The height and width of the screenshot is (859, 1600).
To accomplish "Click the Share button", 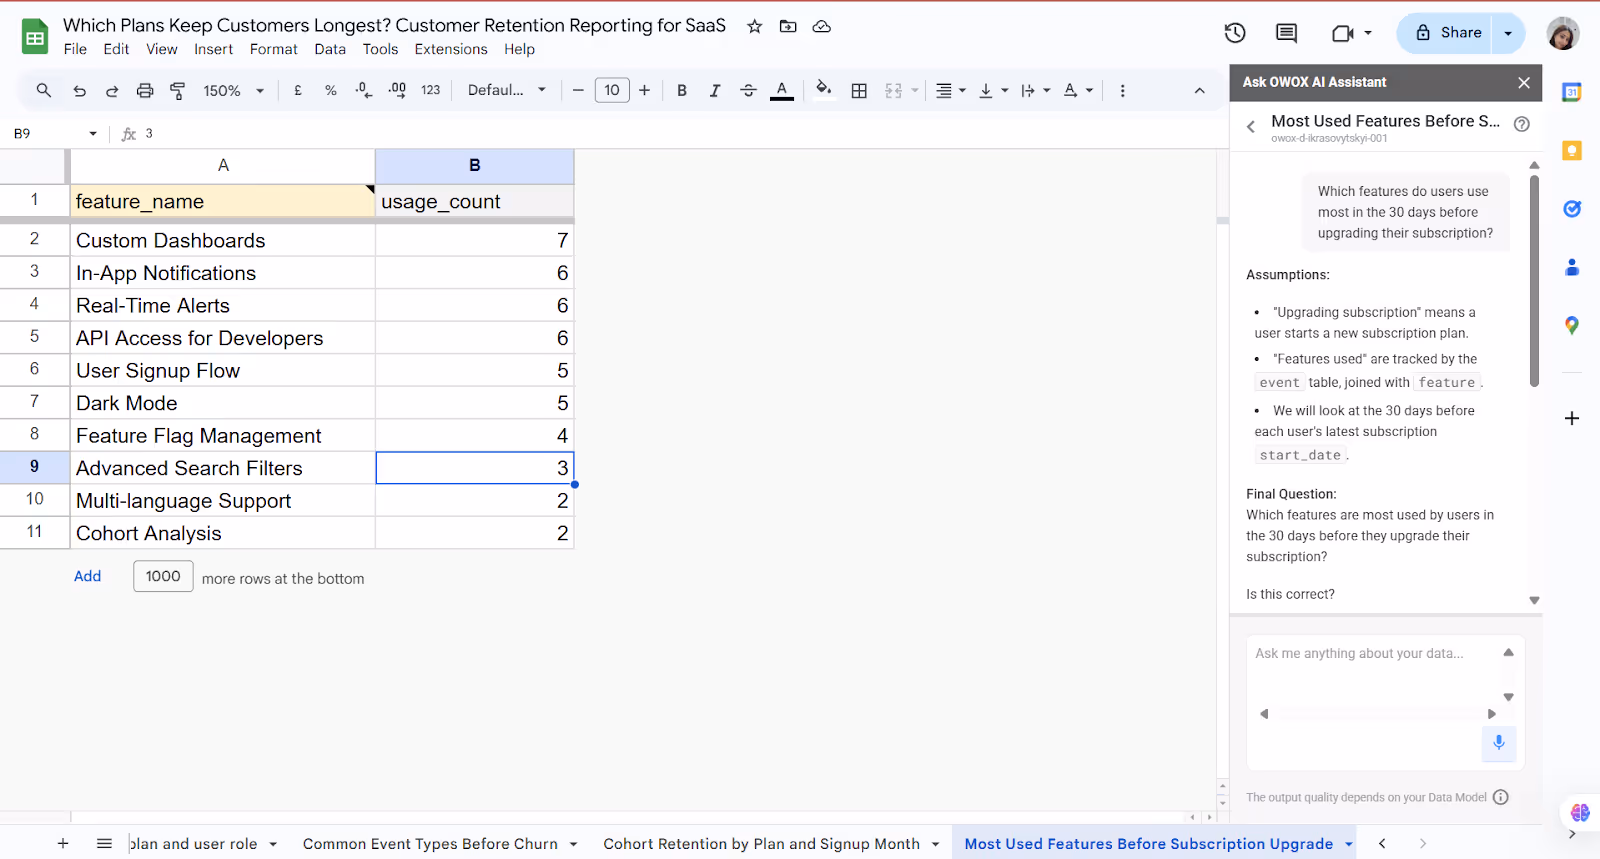I will pyautogui.click(x=1445, y=33).
